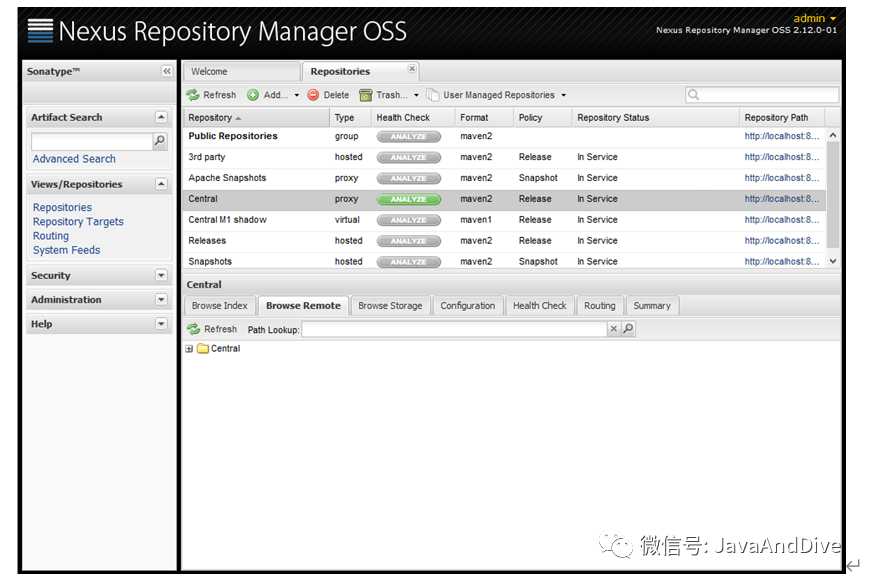
Task: Open the Trash... dropdown arrow
Action: 416,95
